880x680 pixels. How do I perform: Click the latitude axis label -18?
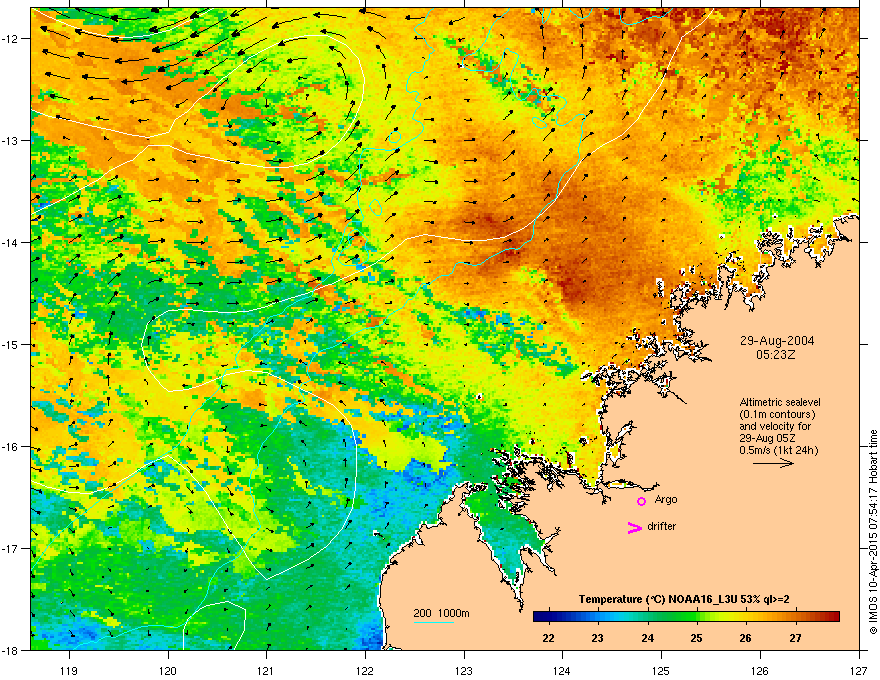click(x=11, y=650)
